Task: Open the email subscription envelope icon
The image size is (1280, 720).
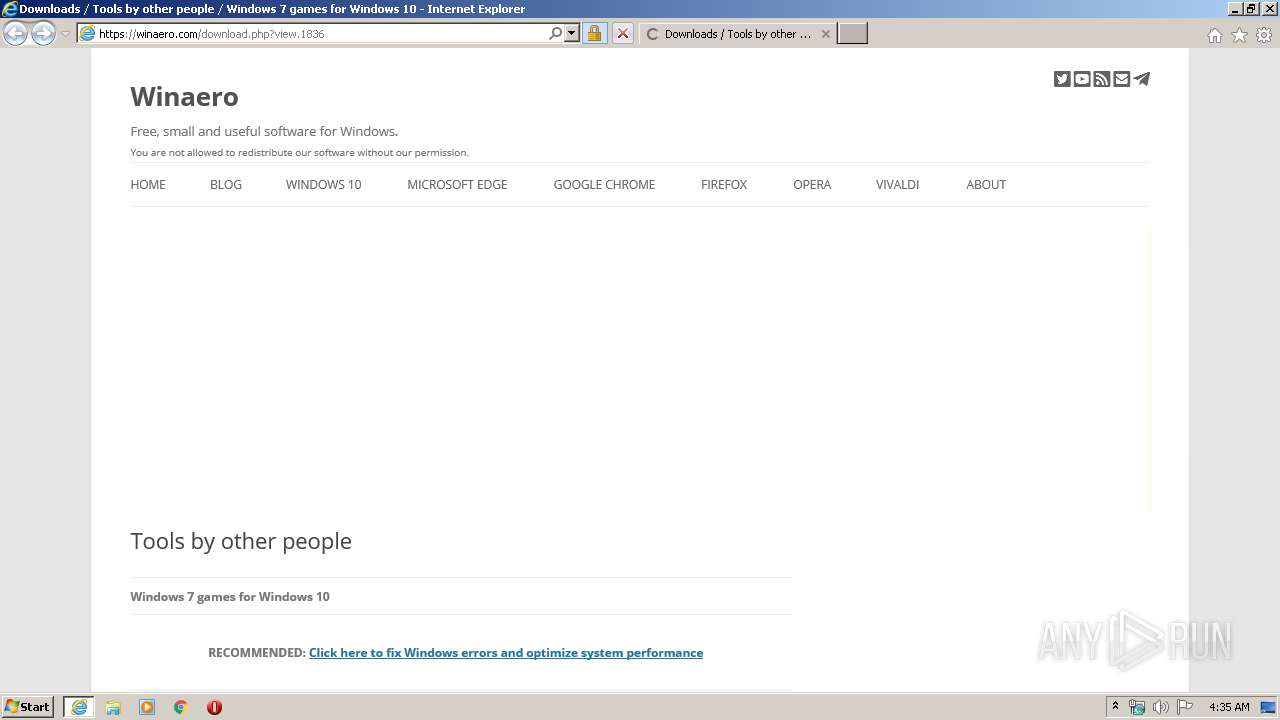Action: (1122, 79)
